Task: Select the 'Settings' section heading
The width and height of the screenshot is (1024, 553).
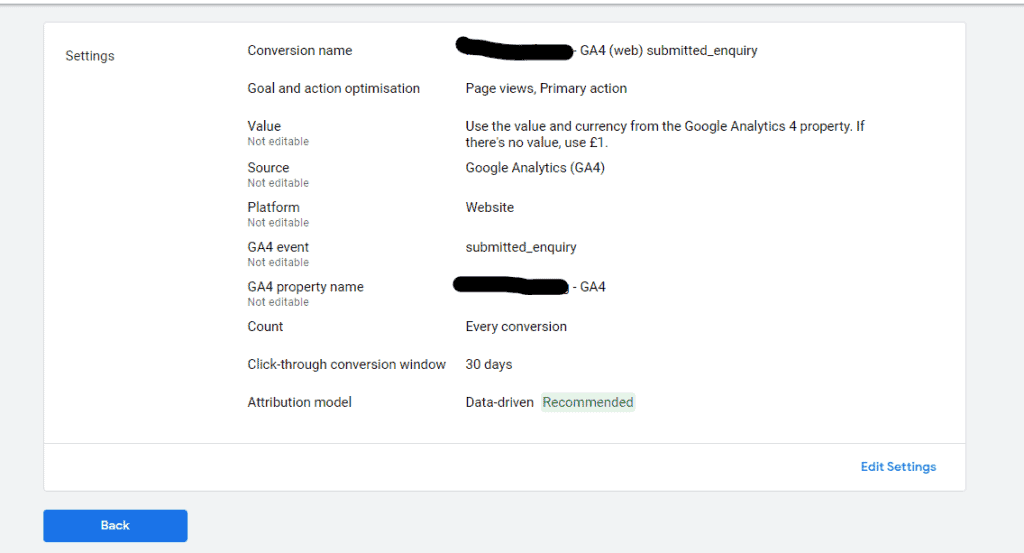Action: tap(89, 56)
